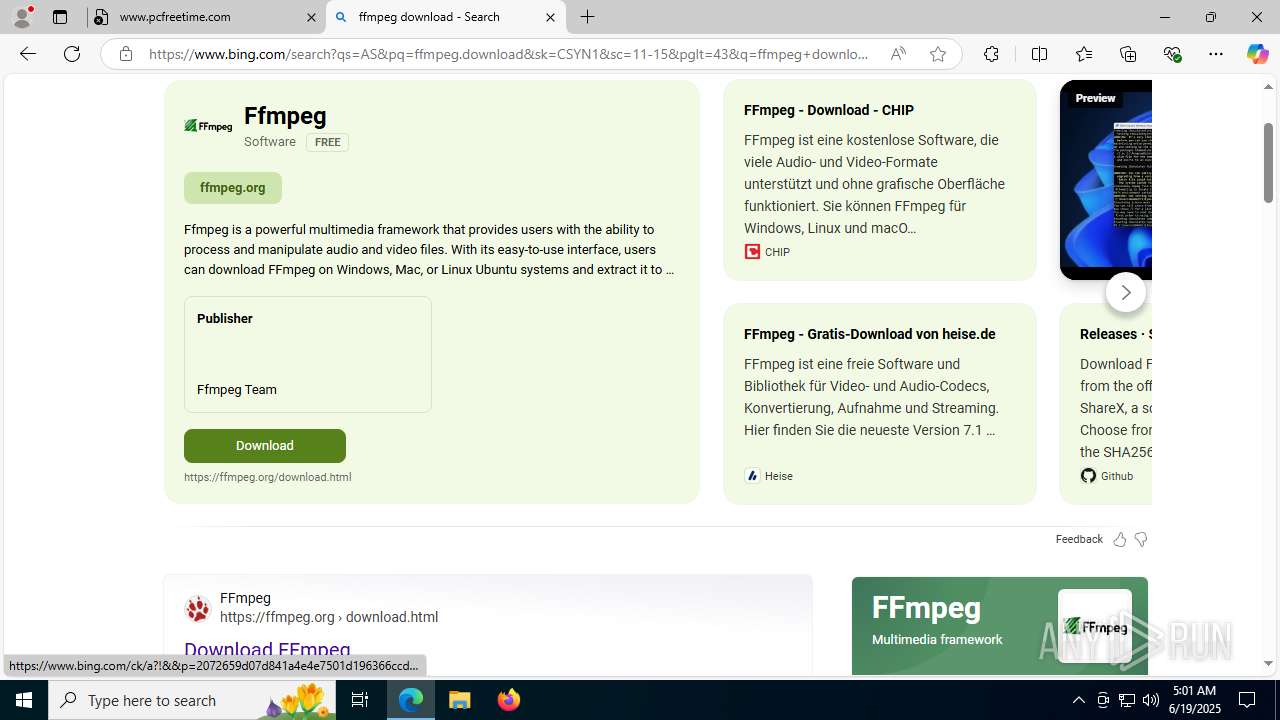Open the tab actions menu icon
This screenshot has width=1280, height=720.
[60, 17]
